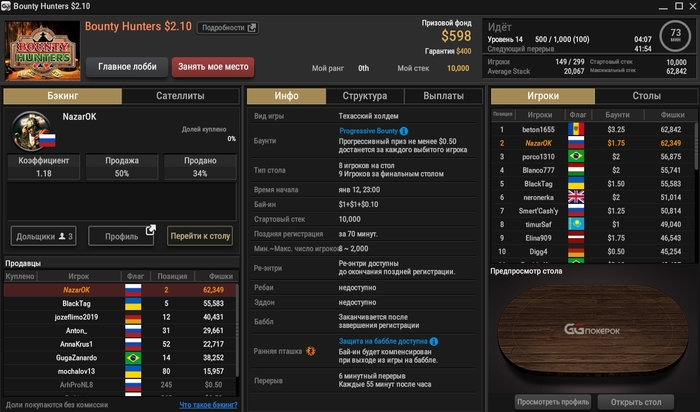Open external link icon on Профиль button
This screenshot has width=700, height=412.
pyautogui.click(x=150, y=230)
